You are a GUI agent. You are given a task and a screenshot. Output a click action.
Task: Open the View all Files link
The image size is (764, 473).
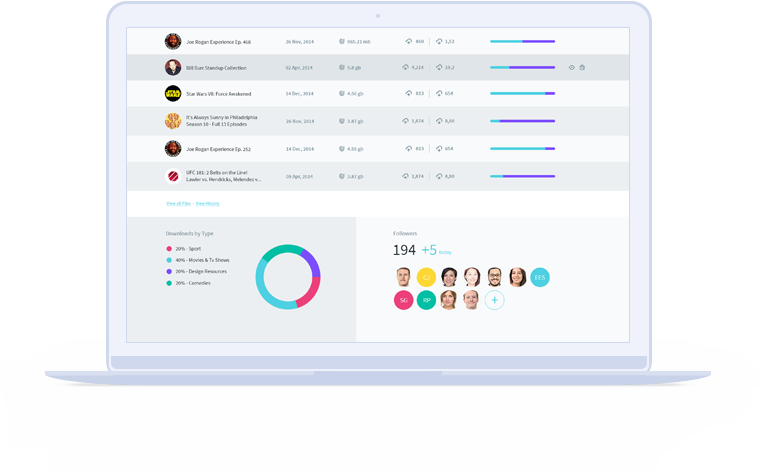coord(178,203)
